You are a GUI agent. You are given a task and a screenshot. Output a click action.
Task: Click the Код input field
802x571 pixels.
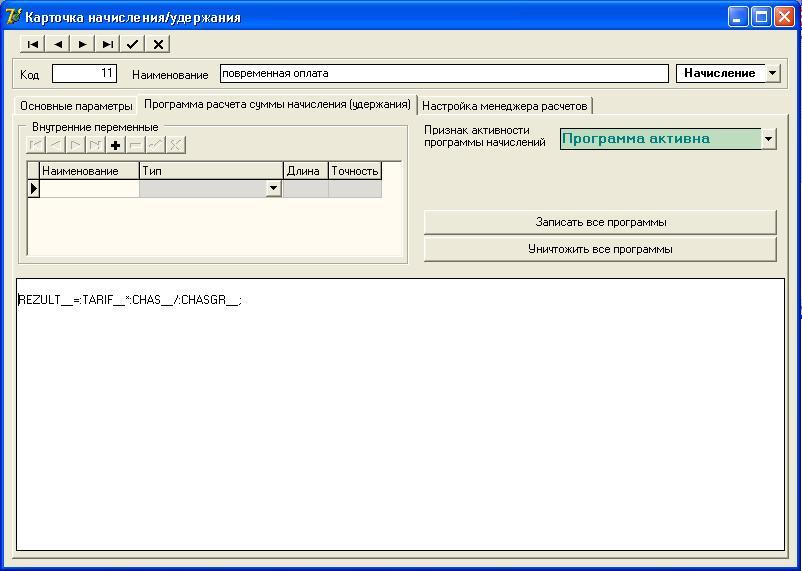84,73
